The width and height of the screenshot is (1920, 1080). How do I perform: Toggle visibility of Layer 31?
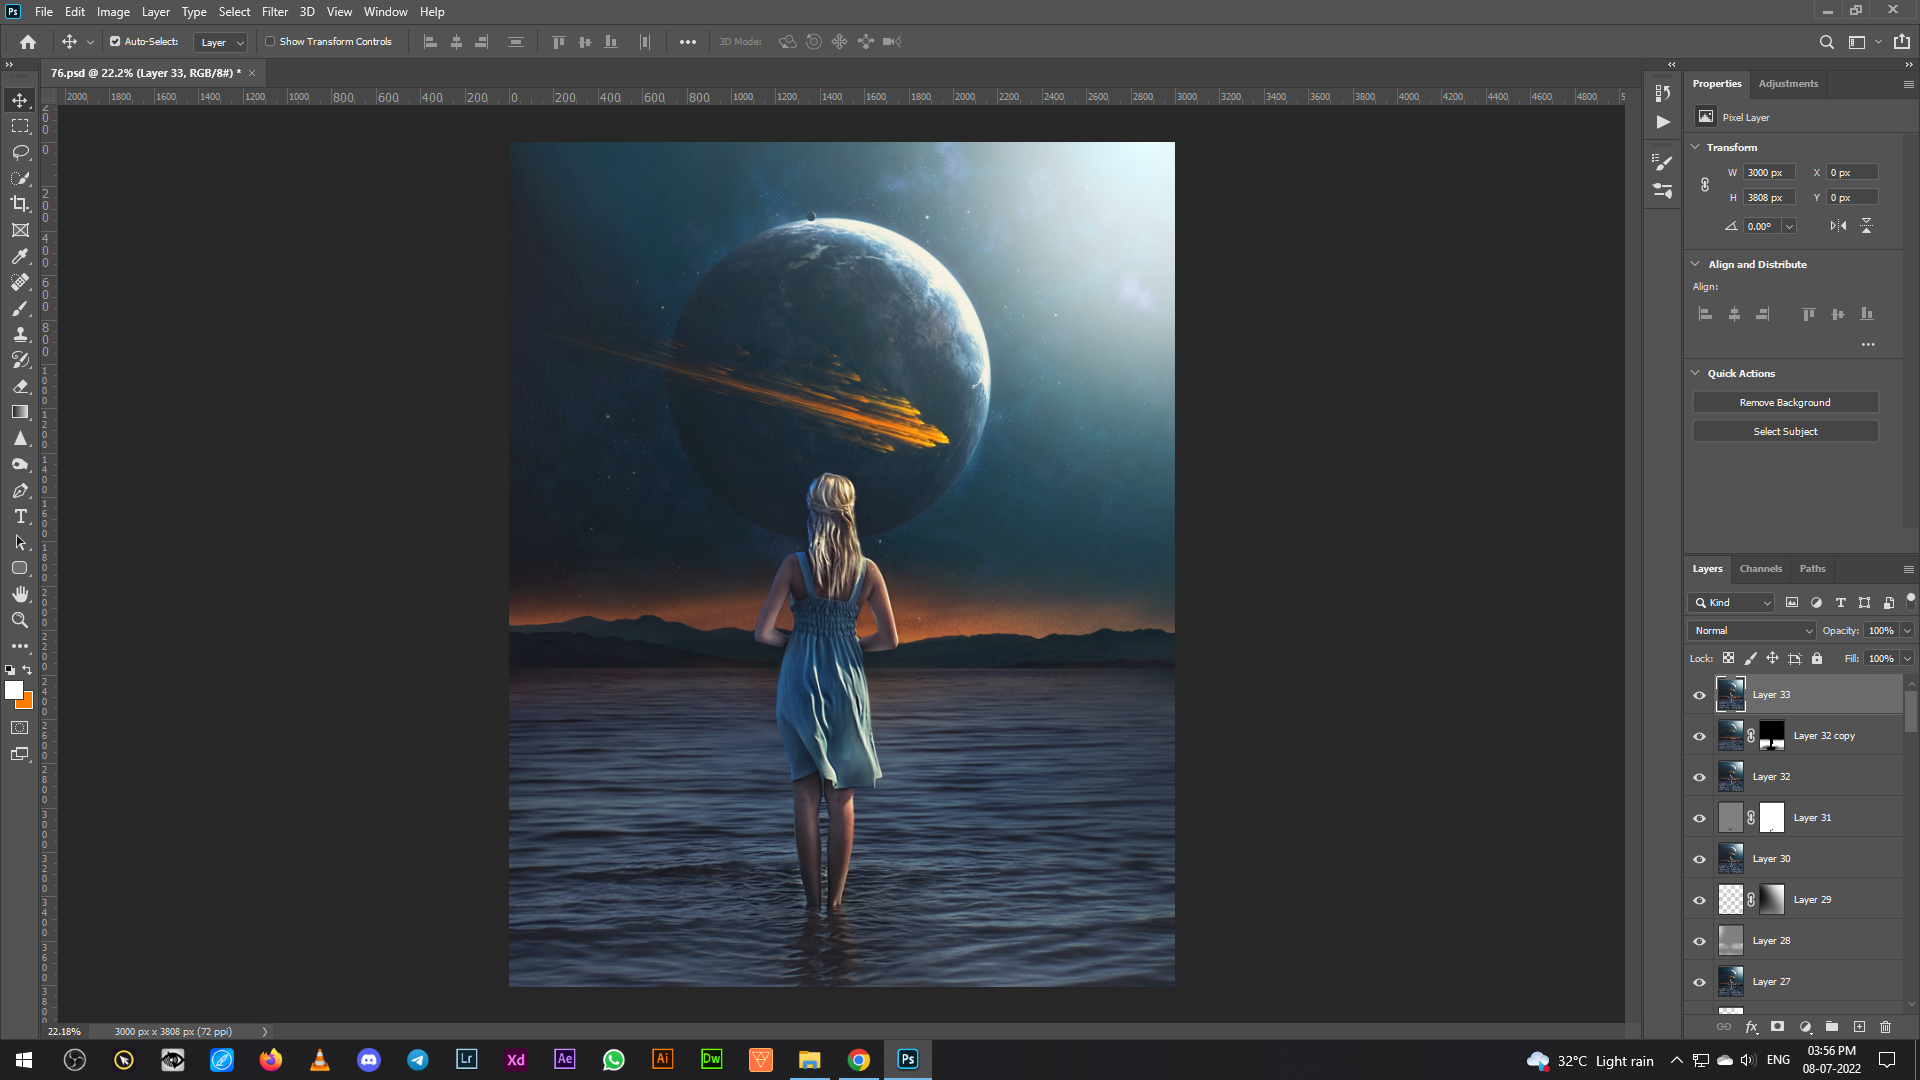click(x=1699, y=818)
